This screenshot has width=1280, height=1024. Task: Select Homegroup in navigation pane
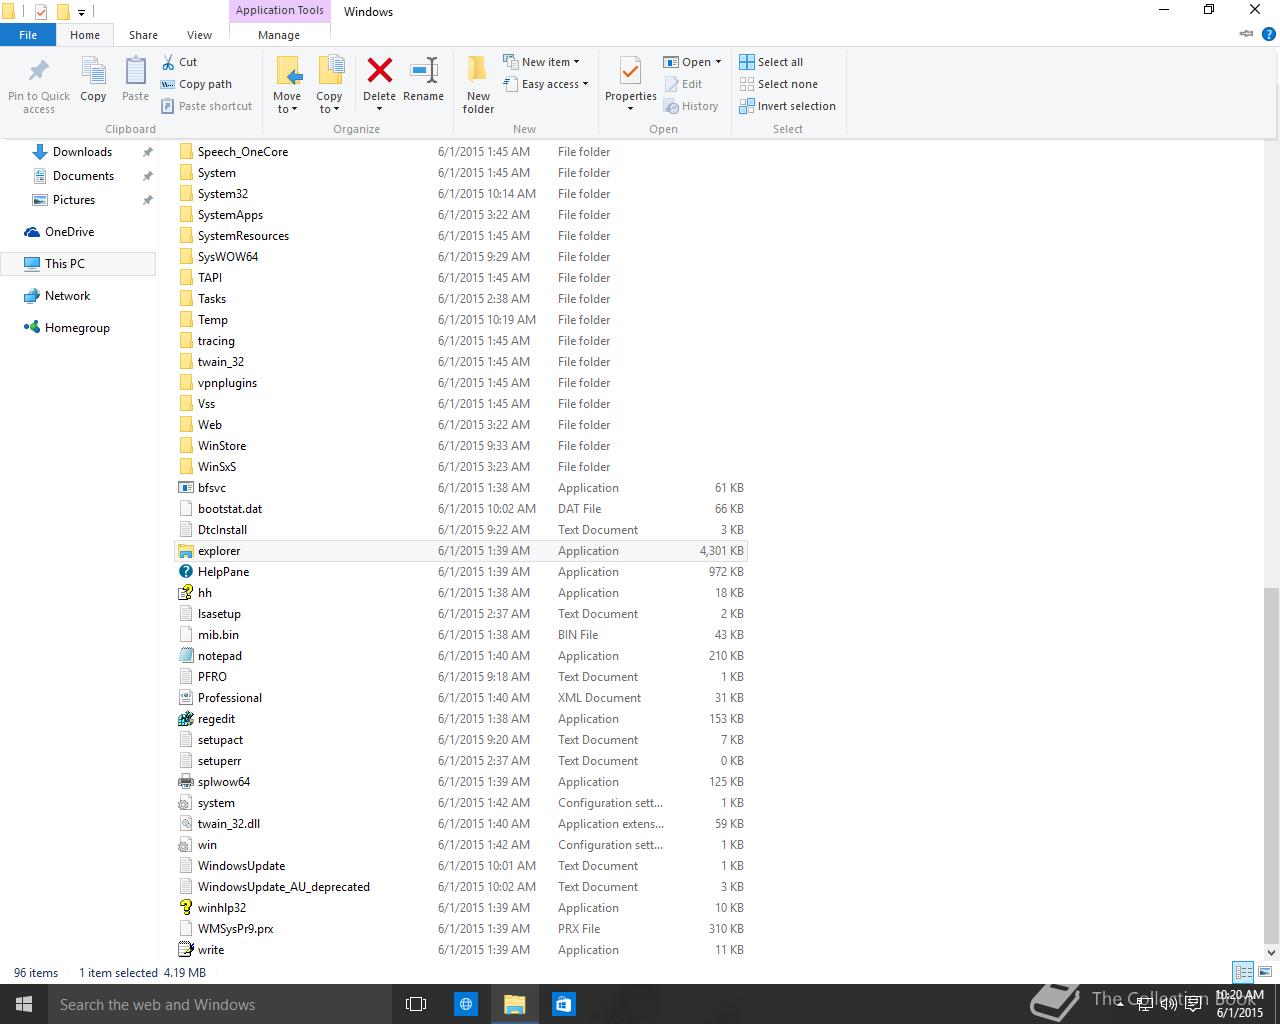click(77, 328)
